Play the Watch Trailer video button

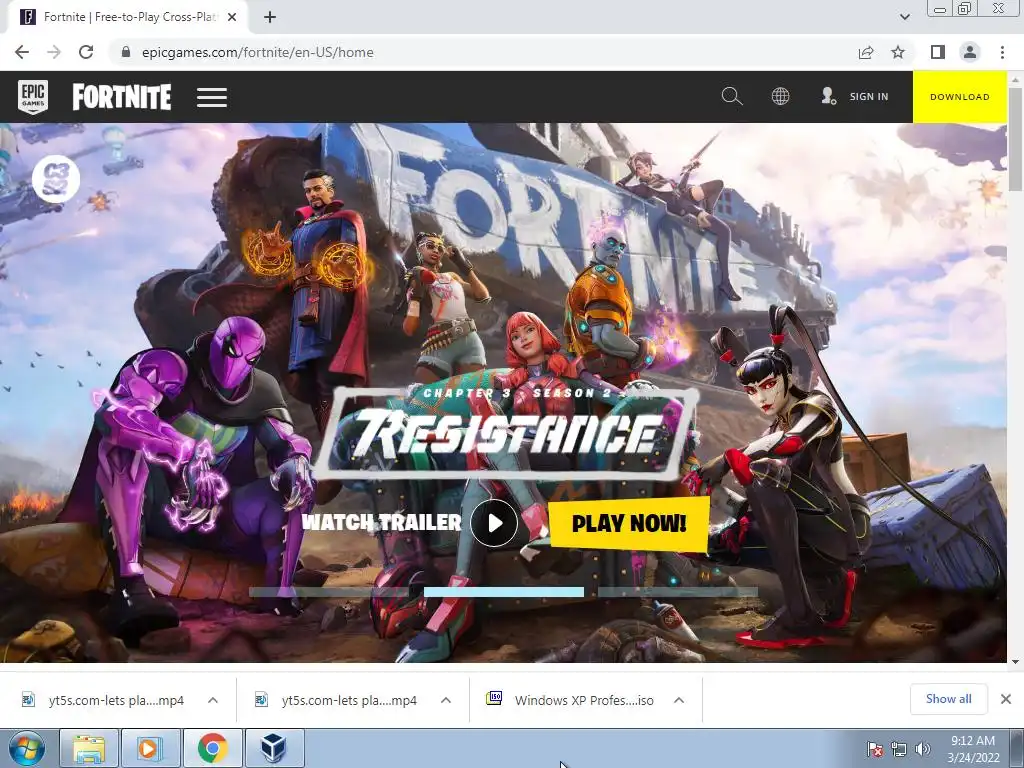point(494,523)
